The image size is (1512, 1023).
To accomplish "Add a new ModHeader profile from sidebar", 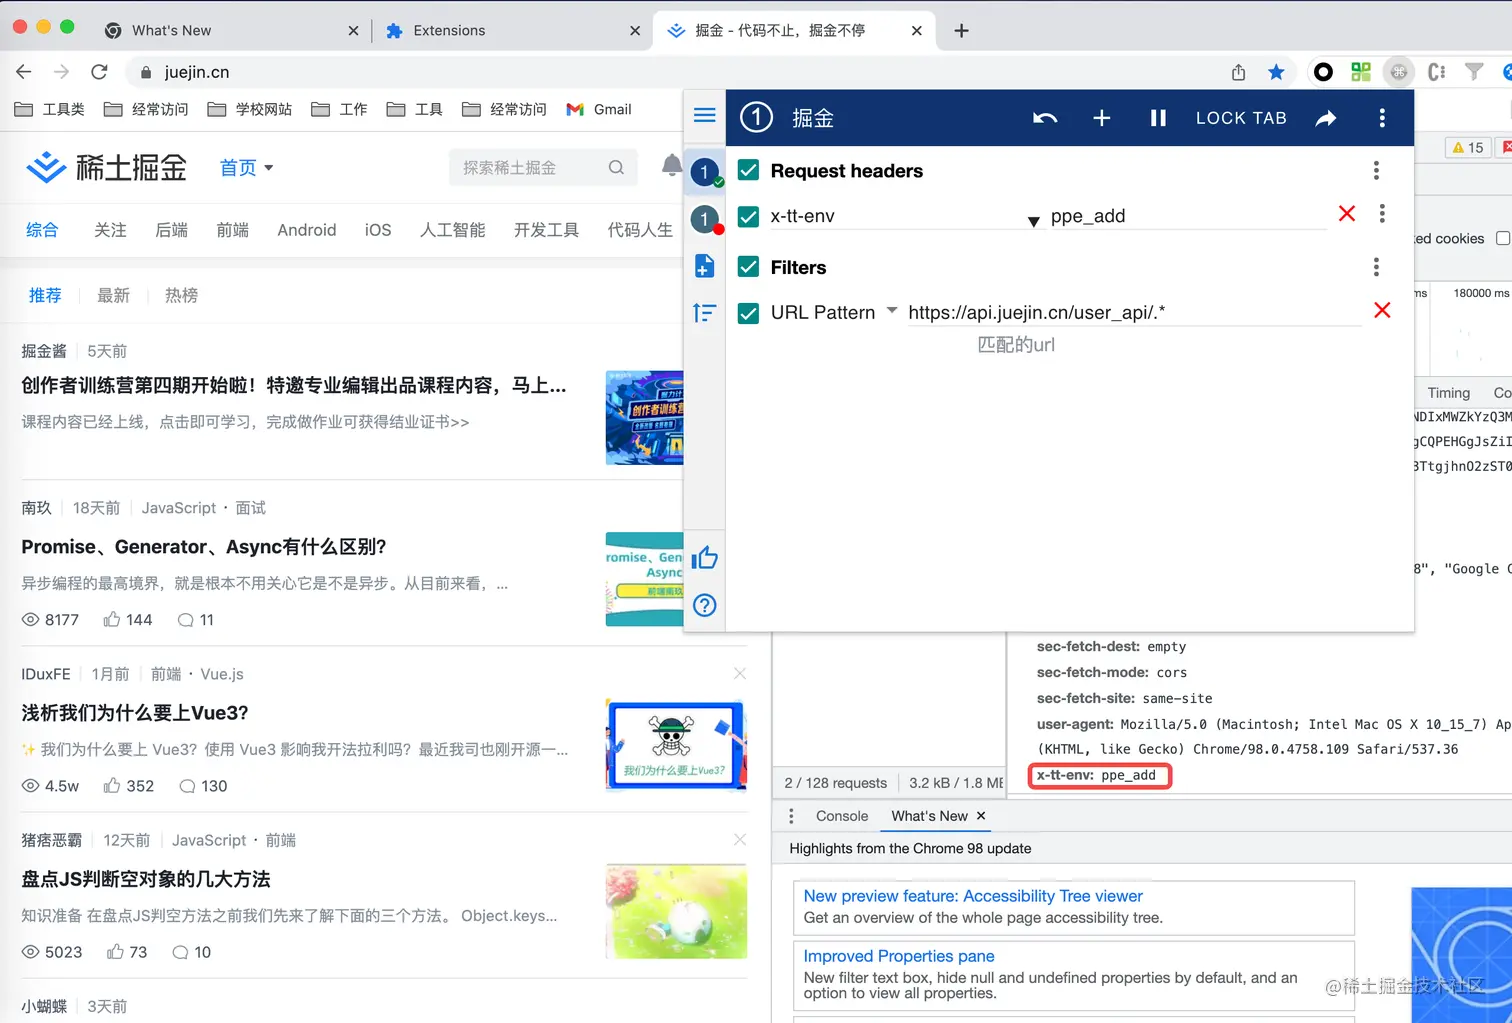I will point(704,266).
